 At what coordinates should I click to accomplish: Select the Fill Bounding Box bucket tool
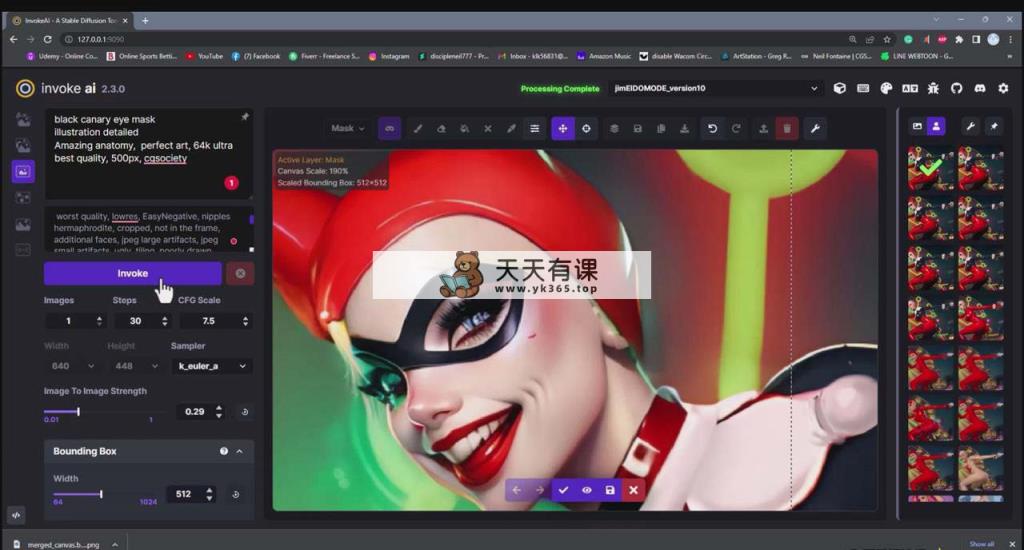pos(464,129)
